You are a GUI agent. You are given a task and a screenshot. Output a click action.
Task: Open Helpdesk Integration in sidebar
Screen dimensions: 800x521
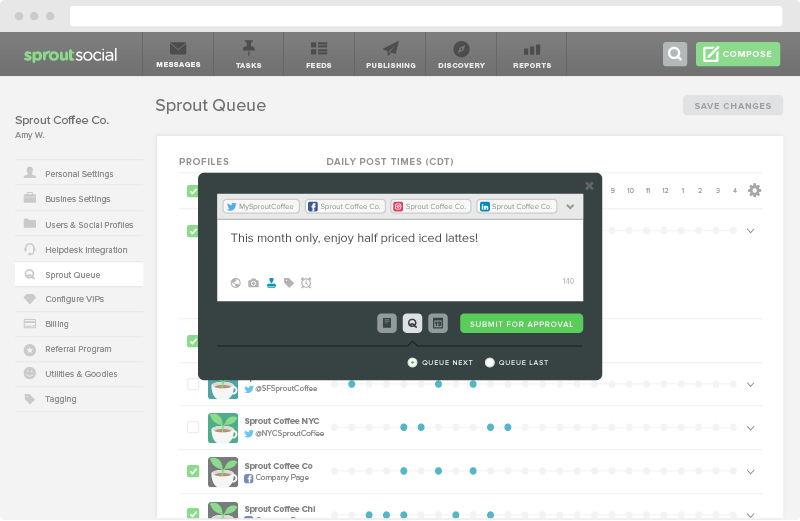point(79,250)
